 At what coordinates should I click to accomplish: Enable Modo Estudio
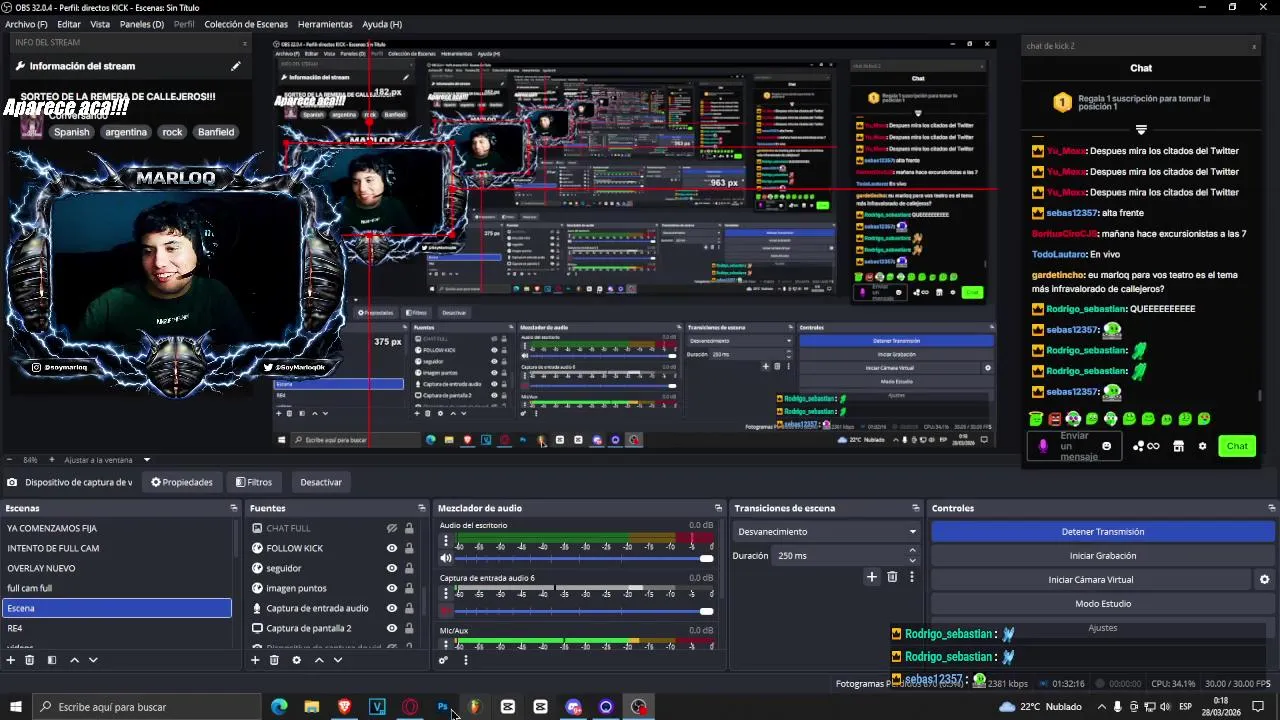coord(1102,604)
